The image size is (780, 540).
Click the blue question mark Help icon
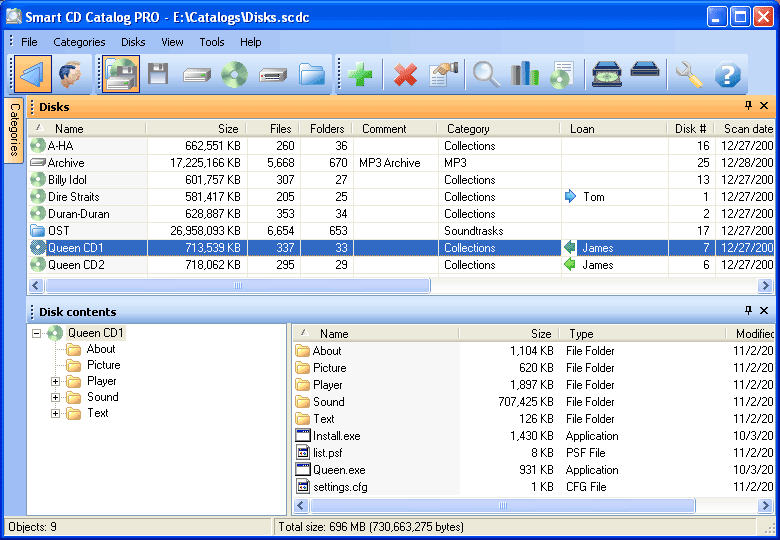point(728,74)
